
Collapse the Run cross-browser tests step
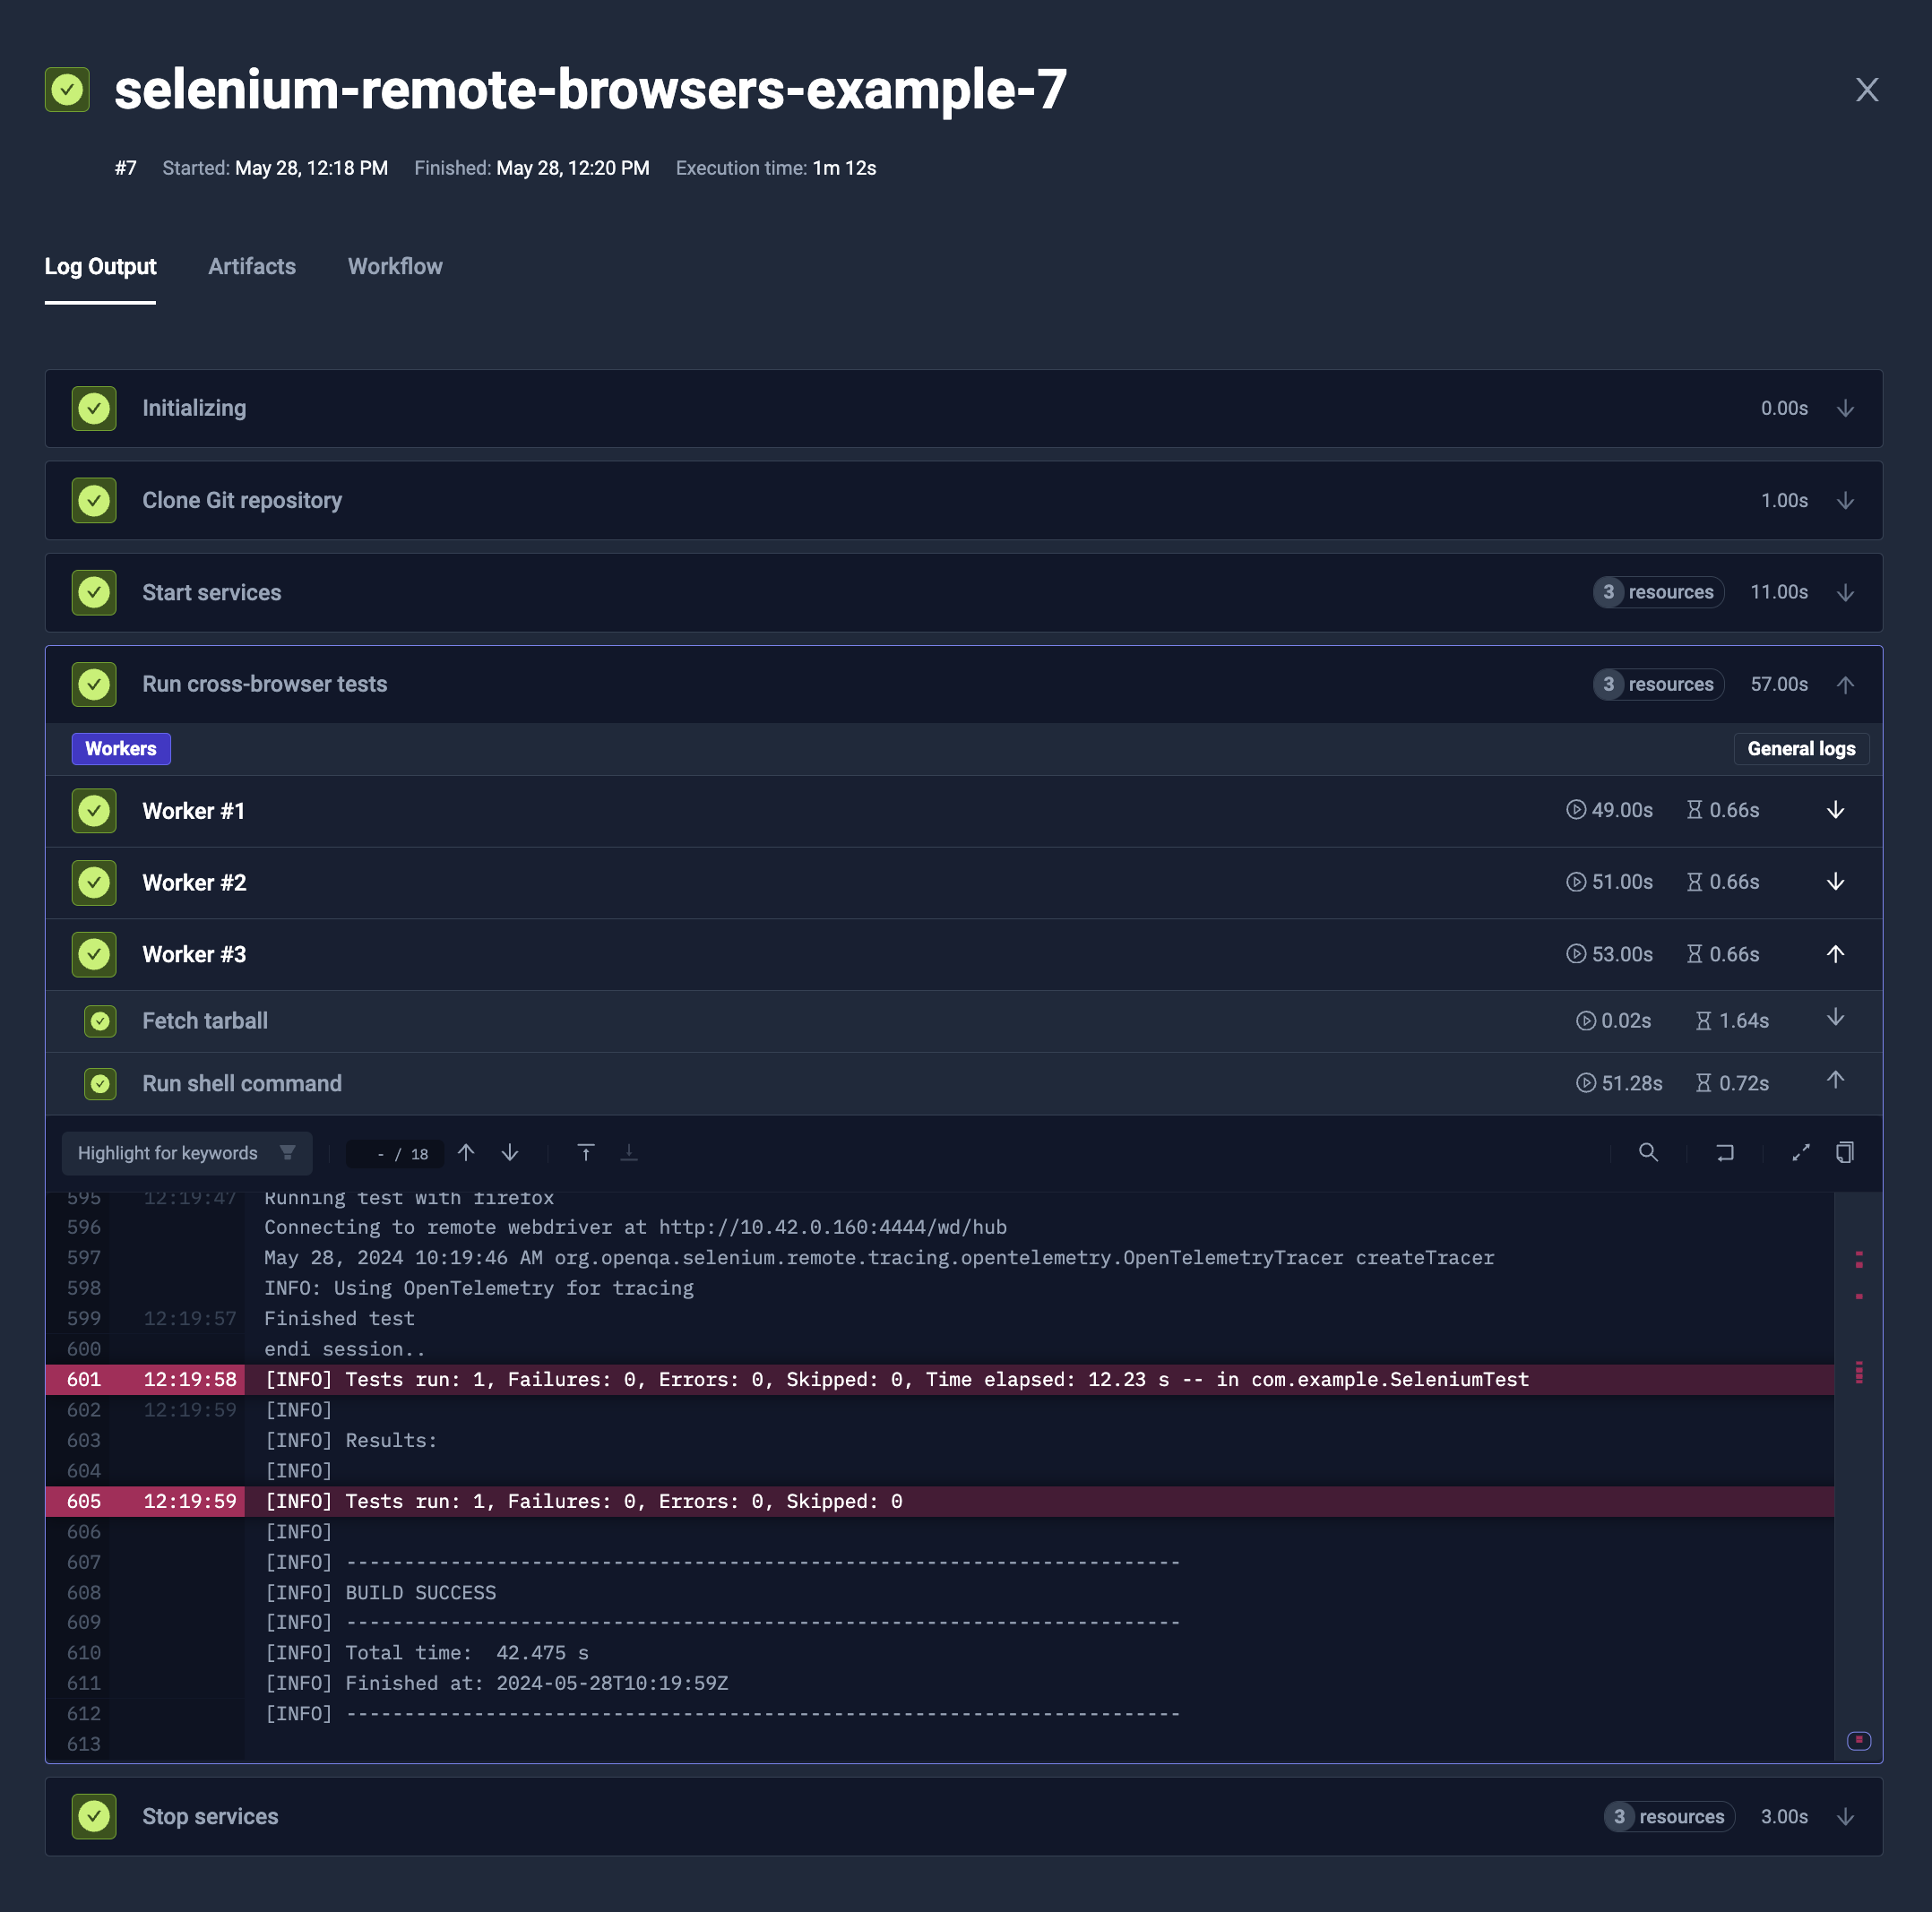pyautogui.click(x=1846, y=683)
